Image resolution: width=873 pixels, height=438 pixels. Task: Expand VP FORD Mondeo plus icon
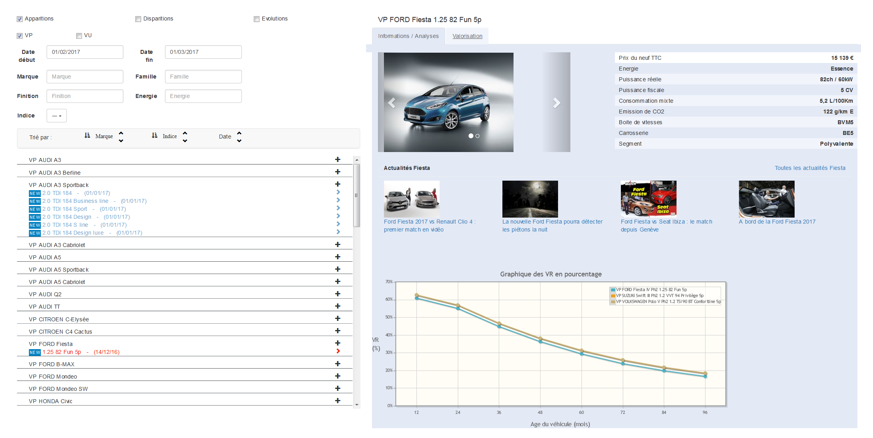tap(337, 376)
